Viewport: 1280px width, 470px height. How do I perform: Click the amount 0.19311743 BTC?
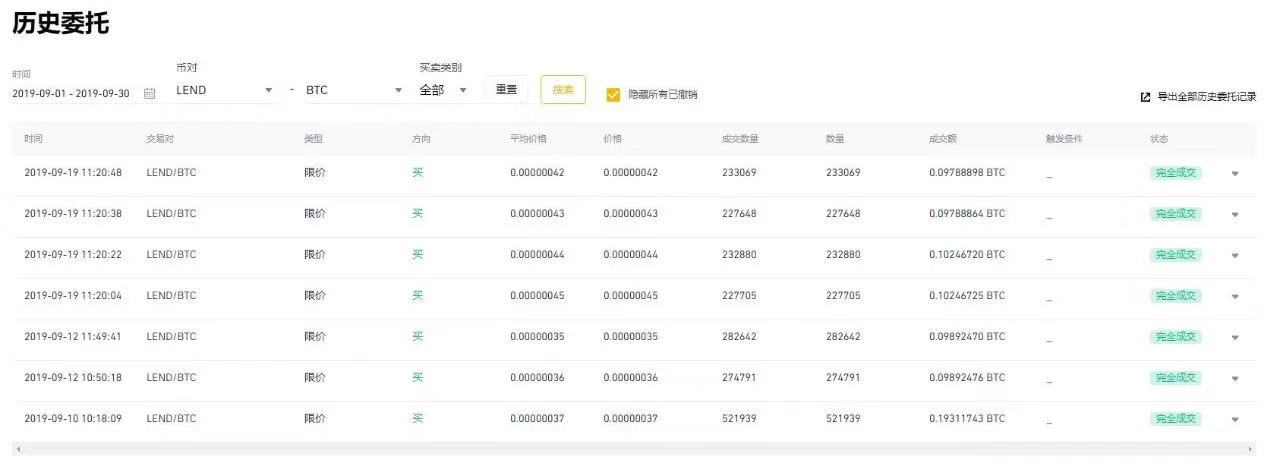tap(967, 419)
